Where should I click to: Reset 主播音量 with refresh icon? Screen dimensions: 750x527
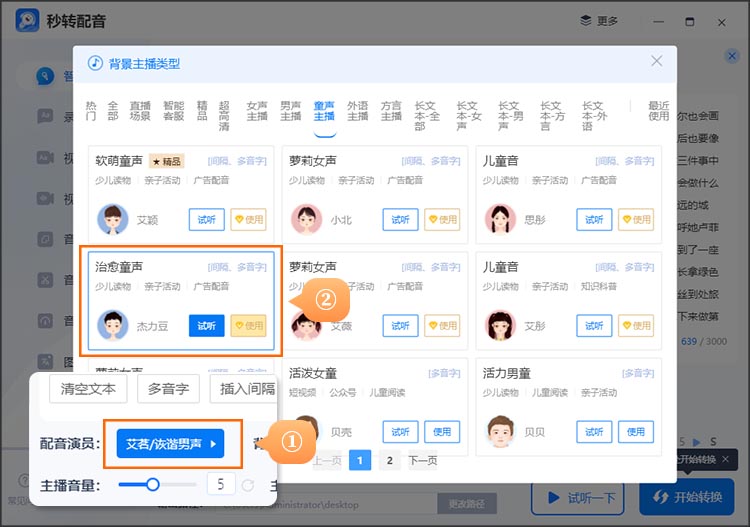tap(248, 485)
